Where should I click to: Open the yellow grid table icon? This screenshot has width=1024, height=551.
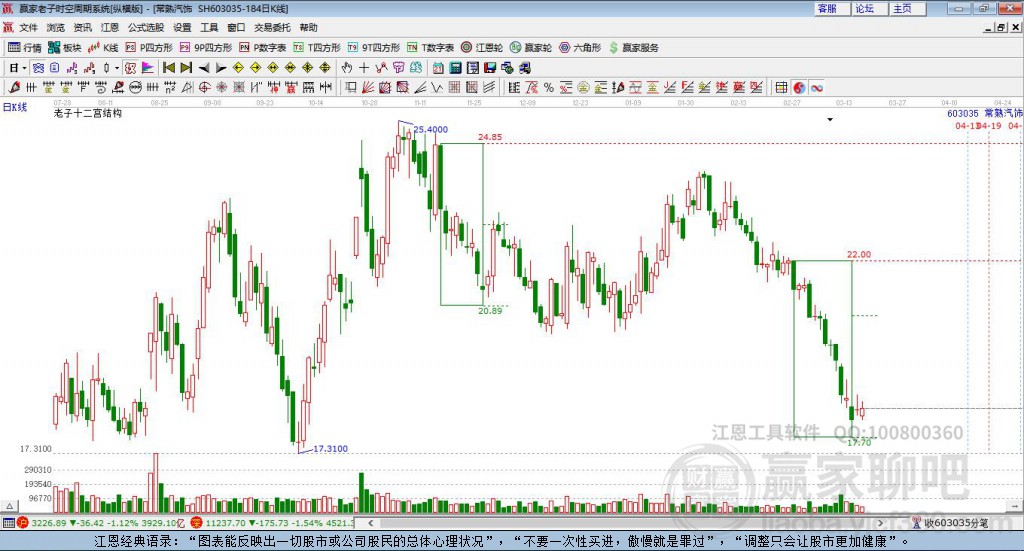[781, 87]
